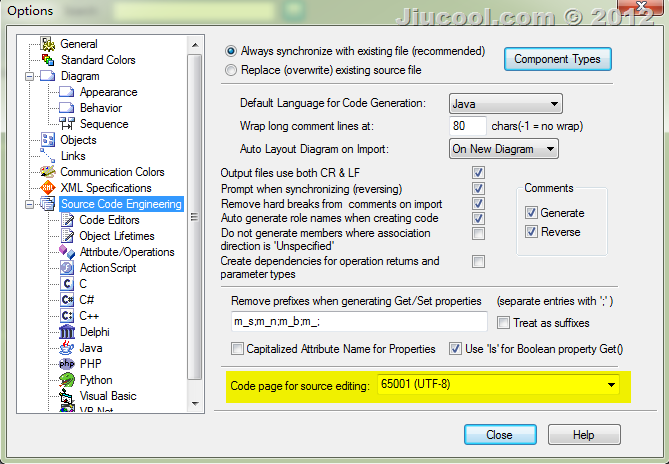The width and height of the screenshot is (669, 464).
Task: Click the Component Types button
Action: tap(557, 59)
